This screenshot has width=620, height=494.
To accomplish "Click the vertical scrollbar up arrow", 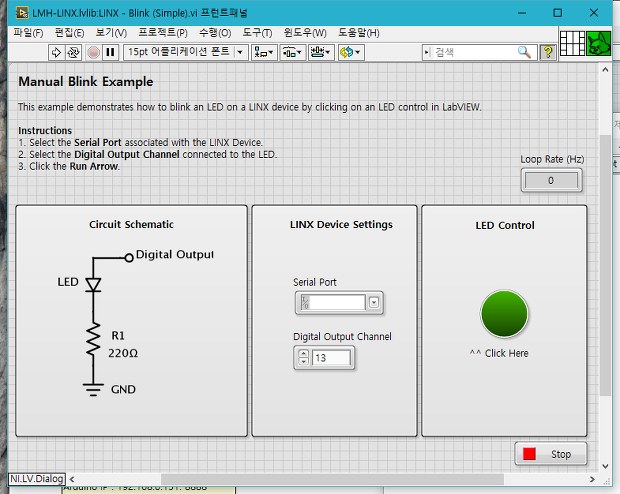I will pos(605,70).
